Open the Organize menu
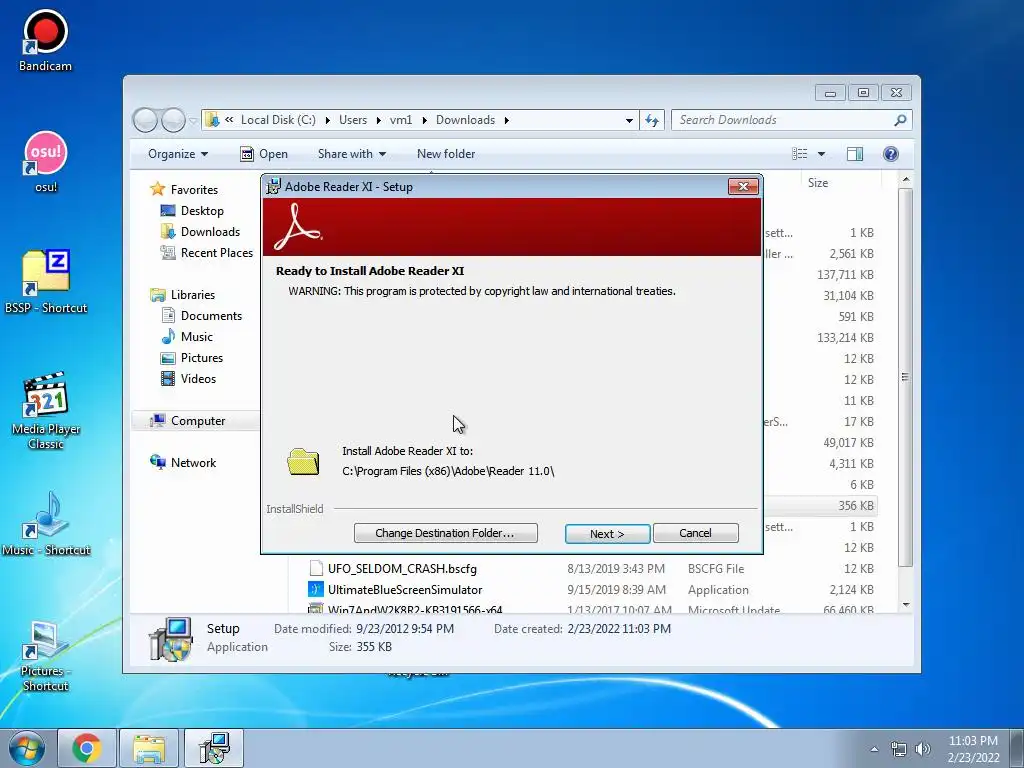Screen dimensions: 1024x768 point(178,154)
